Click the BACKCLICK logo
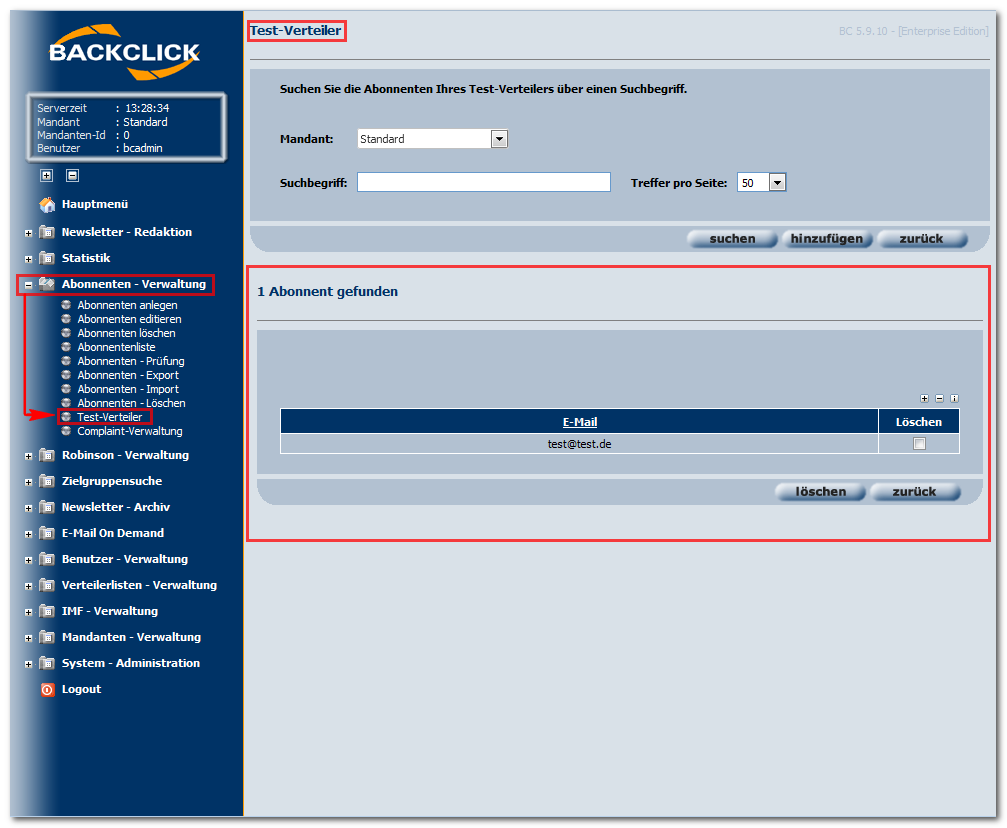Image resolution: width=1007 pixels, height=828 pixels. pyautogui.click(x=124, y=52)
